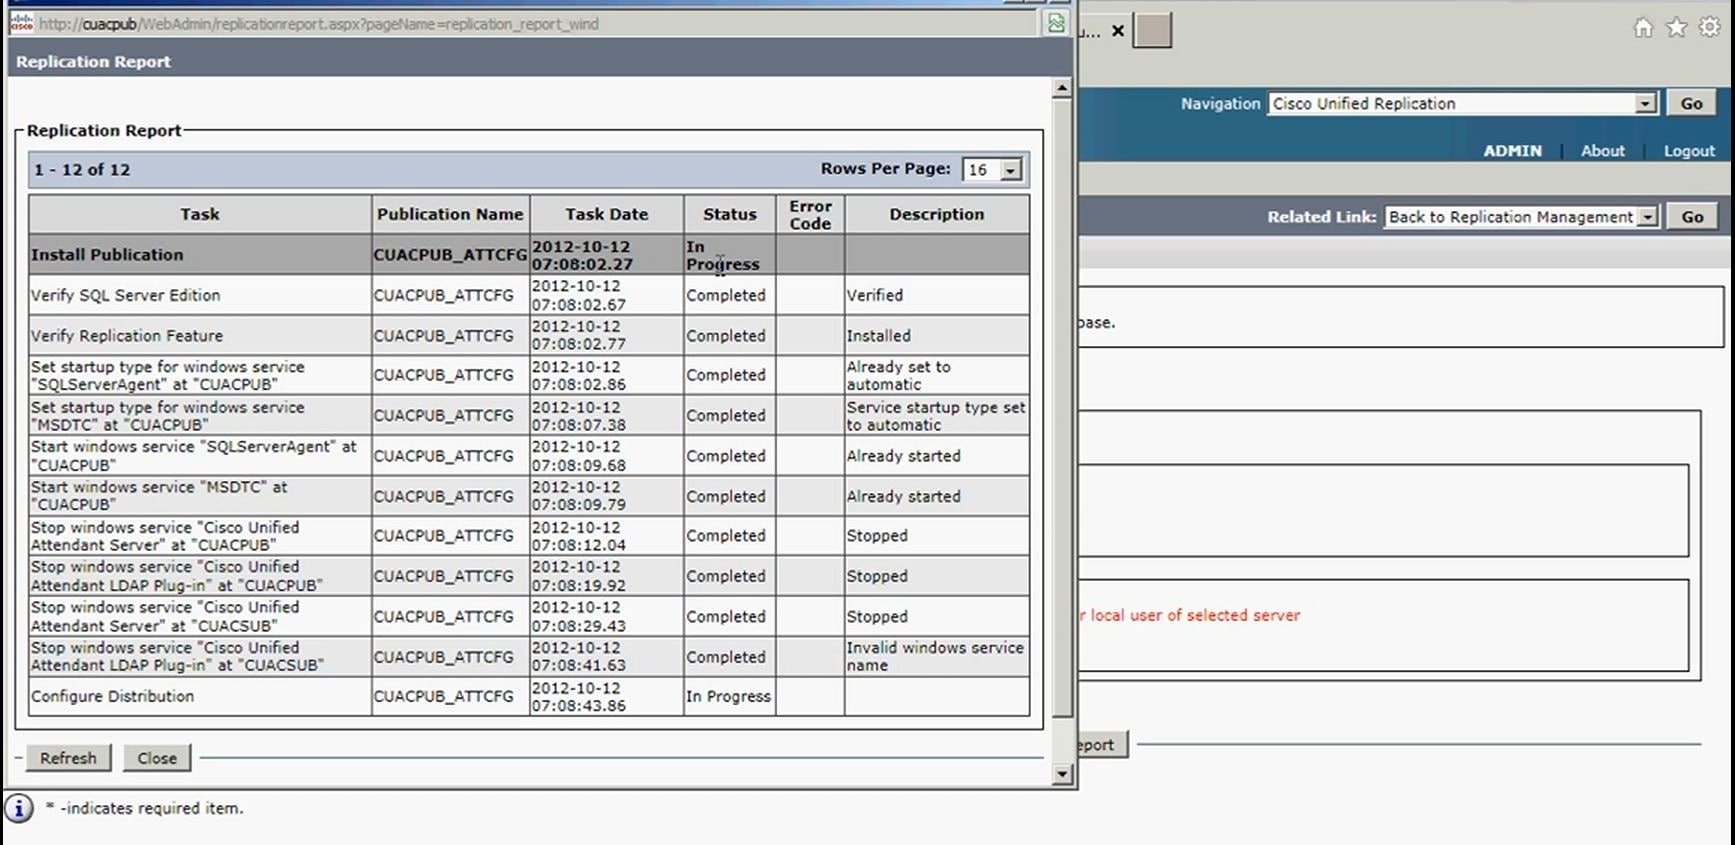Image resolution: width=1735 pixels, height=845 pixels.
Task: Click the Service startup type set to automatic description
Action: 936,416
